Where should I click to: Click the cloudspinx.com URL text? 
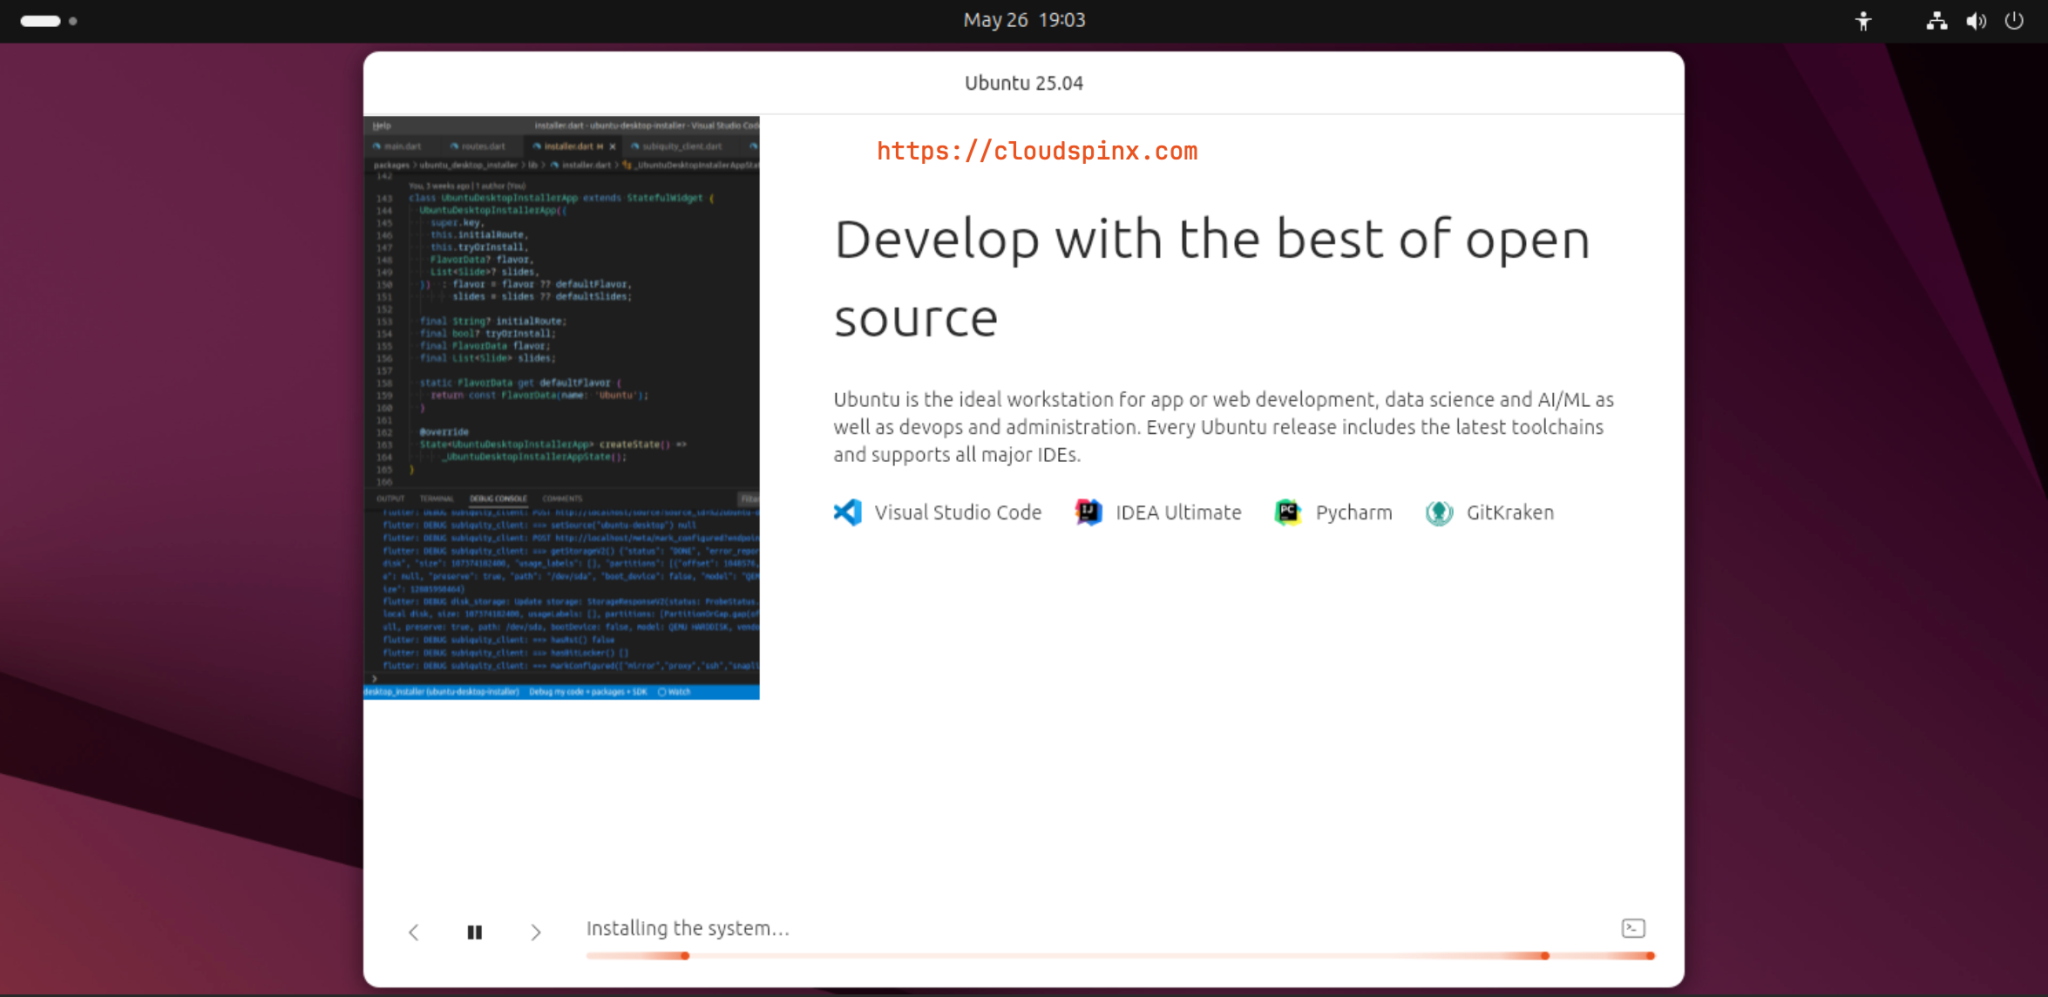click(x=1036, y=151)
